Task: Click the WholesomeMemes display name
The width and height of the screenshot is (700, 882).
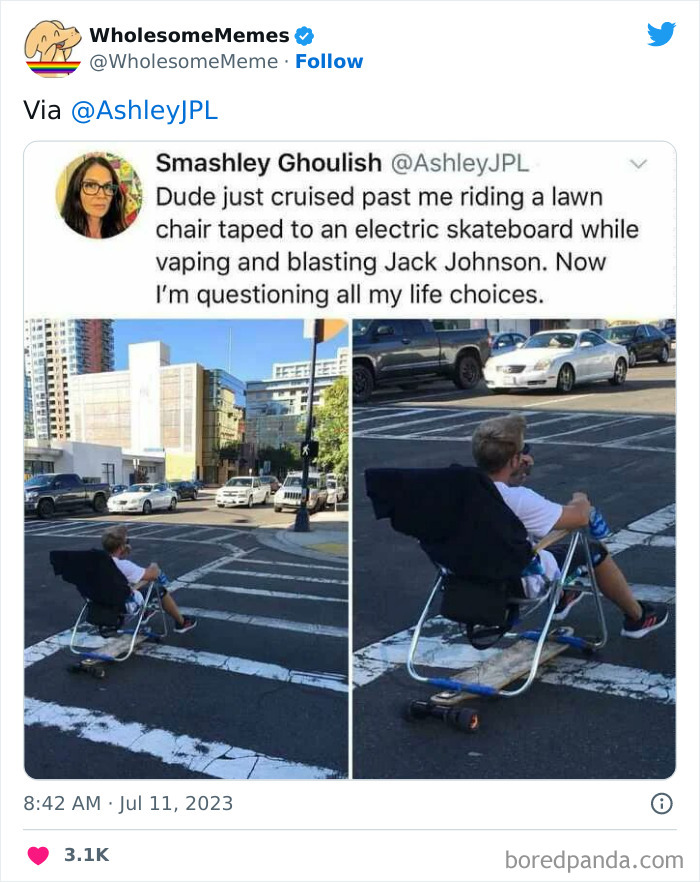Action: pyautogui.click(x=189, y=35)
